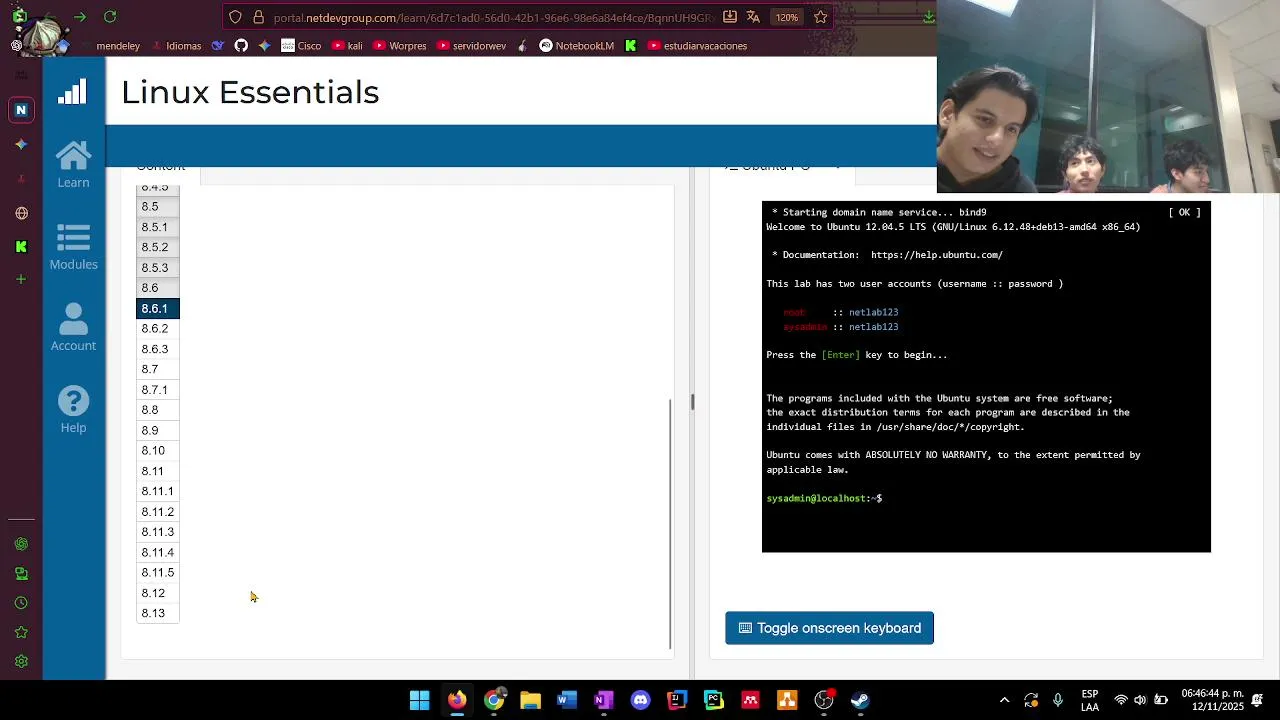Screen dimensions: 1280x720
Task: Click the site padlock icon
Action: pos(258,17)
